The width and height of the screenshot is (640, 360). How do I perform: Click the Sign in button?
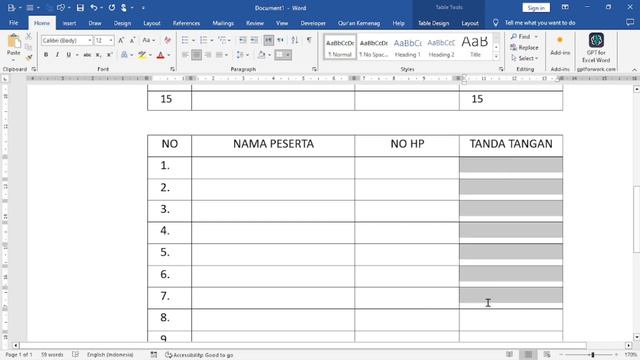[x=536, y=8]
